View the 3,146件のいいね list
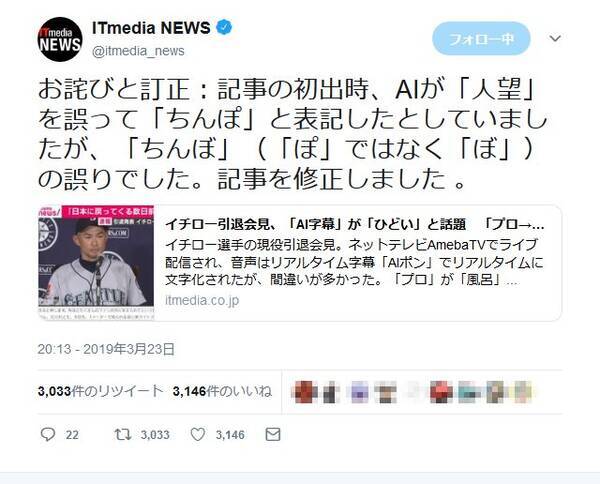 click(222, 391)
